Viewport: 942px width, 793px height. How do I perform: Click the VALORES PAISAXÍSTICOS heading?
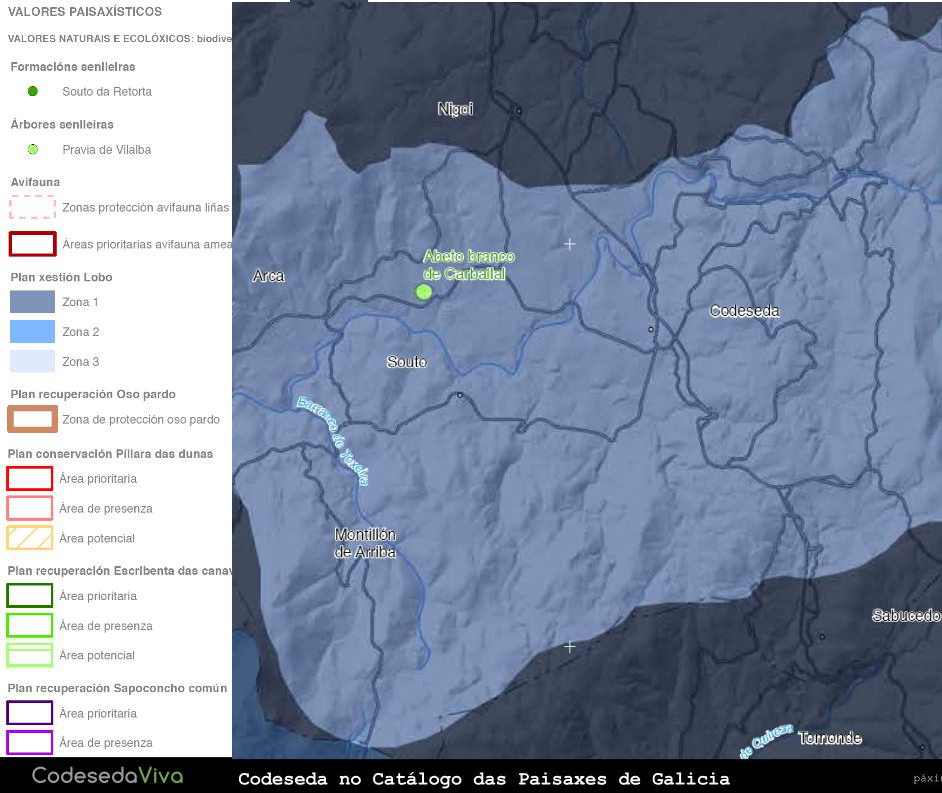pyautogui.click(x=85, y=11)
